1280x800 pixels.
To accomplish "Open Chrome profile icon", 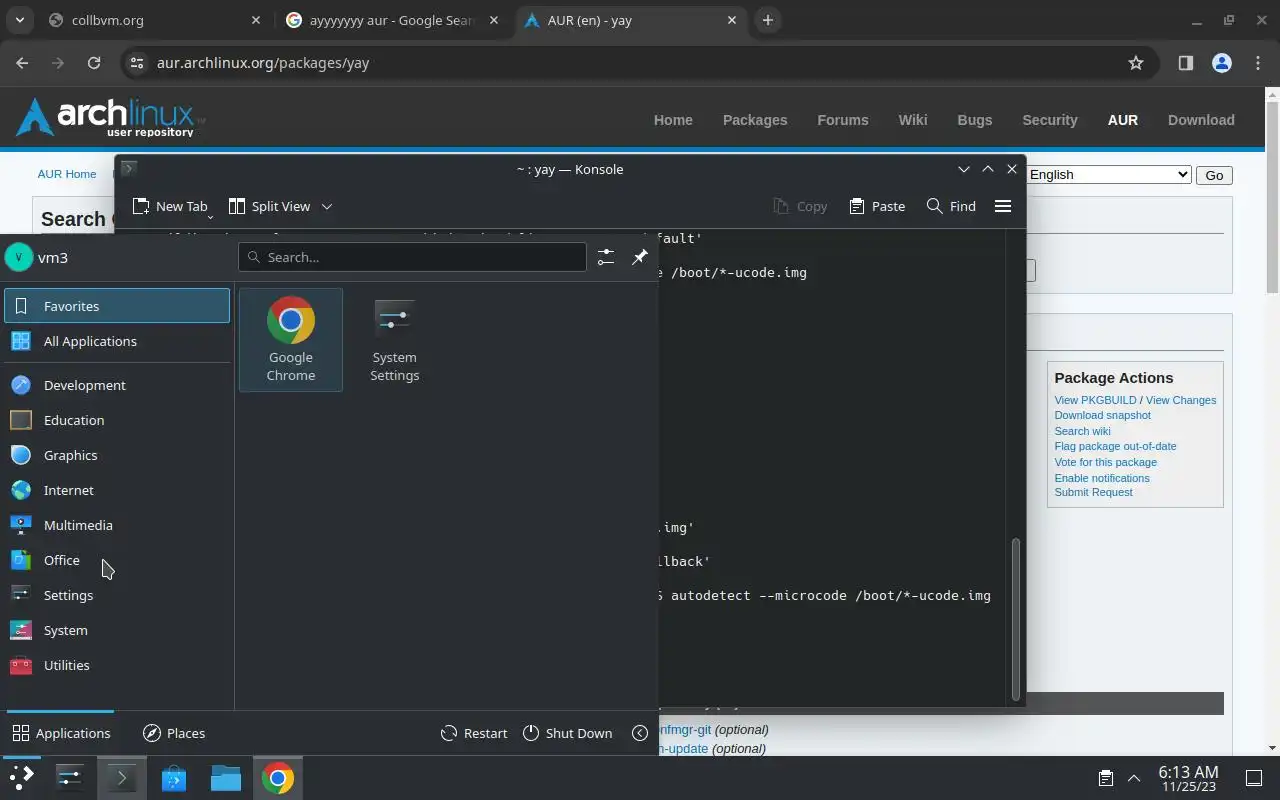I will [x=1222, y=63].
